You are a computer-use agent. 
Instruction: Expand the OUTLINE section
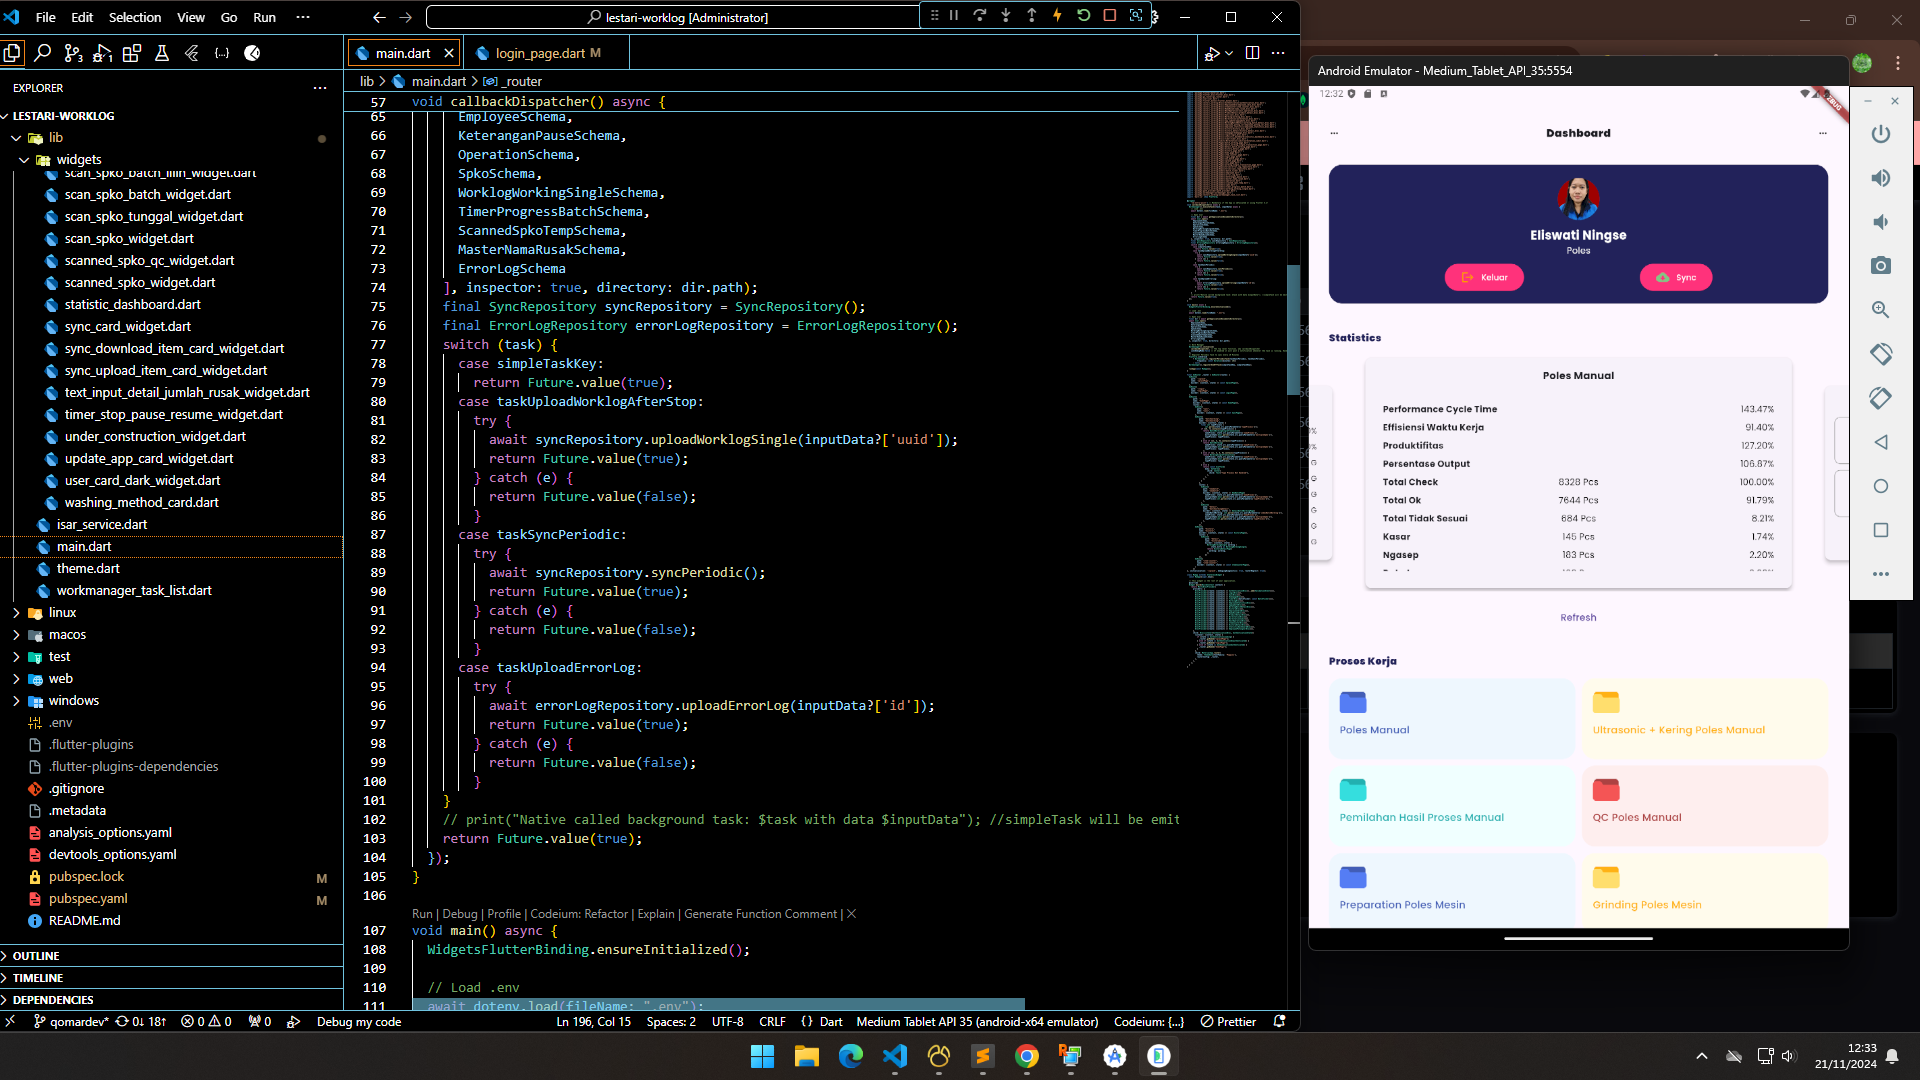[36, 956]
